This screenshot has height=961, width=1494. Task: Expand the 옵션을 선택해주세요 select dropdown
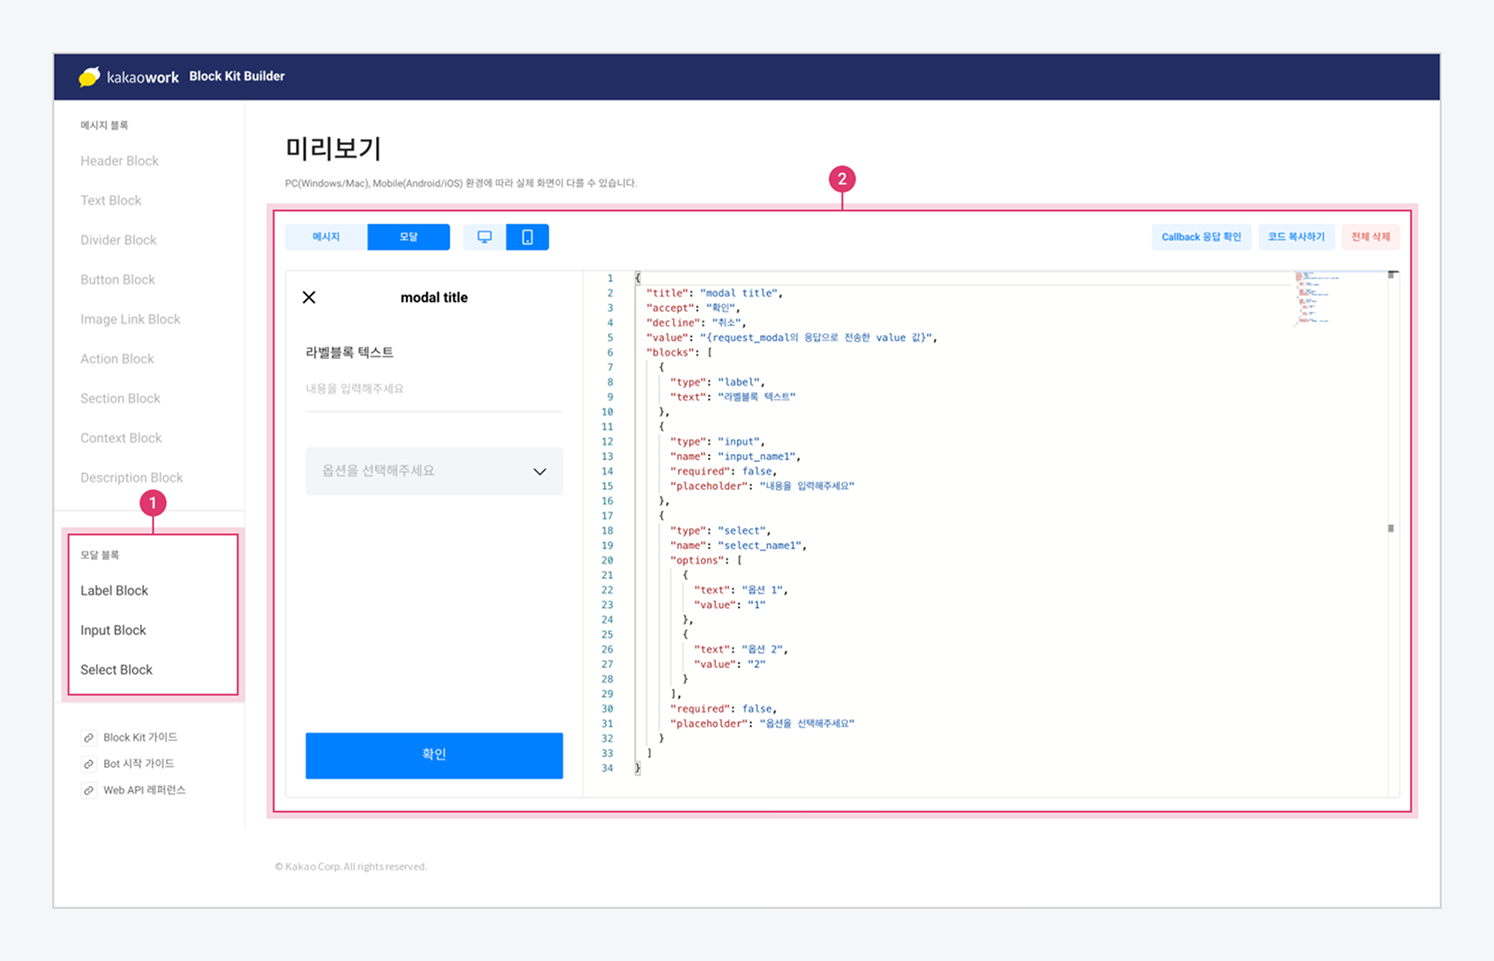(x=434, y=471)
